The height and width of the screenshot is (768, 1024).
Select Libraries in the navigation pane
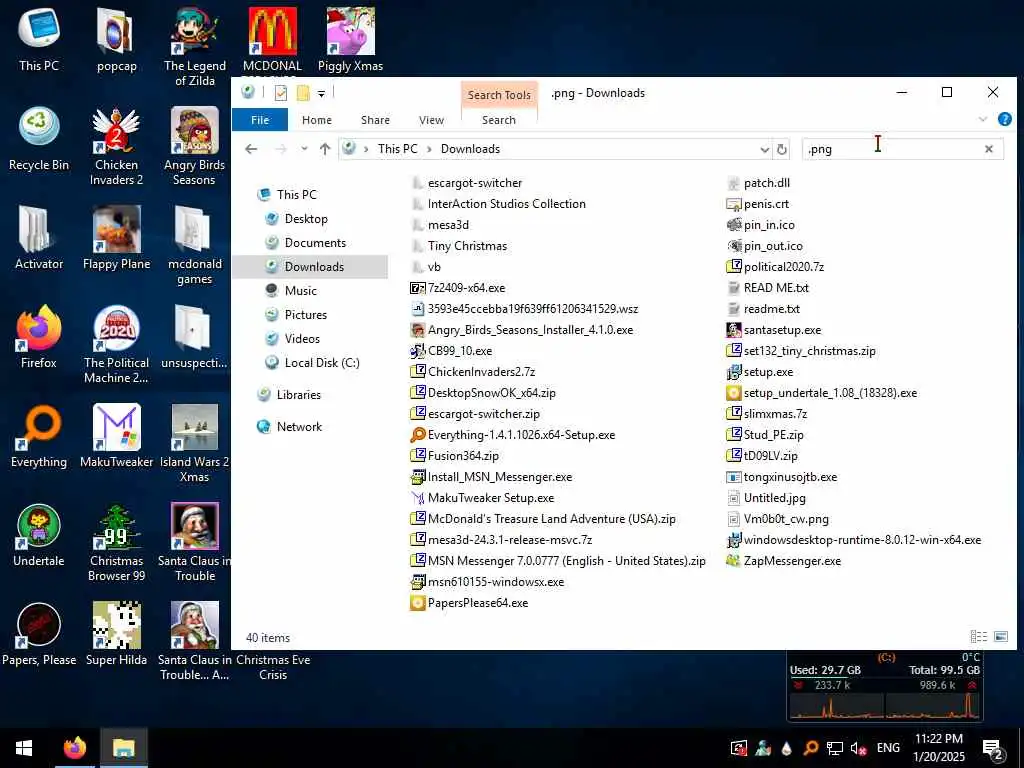coord(298,394)
